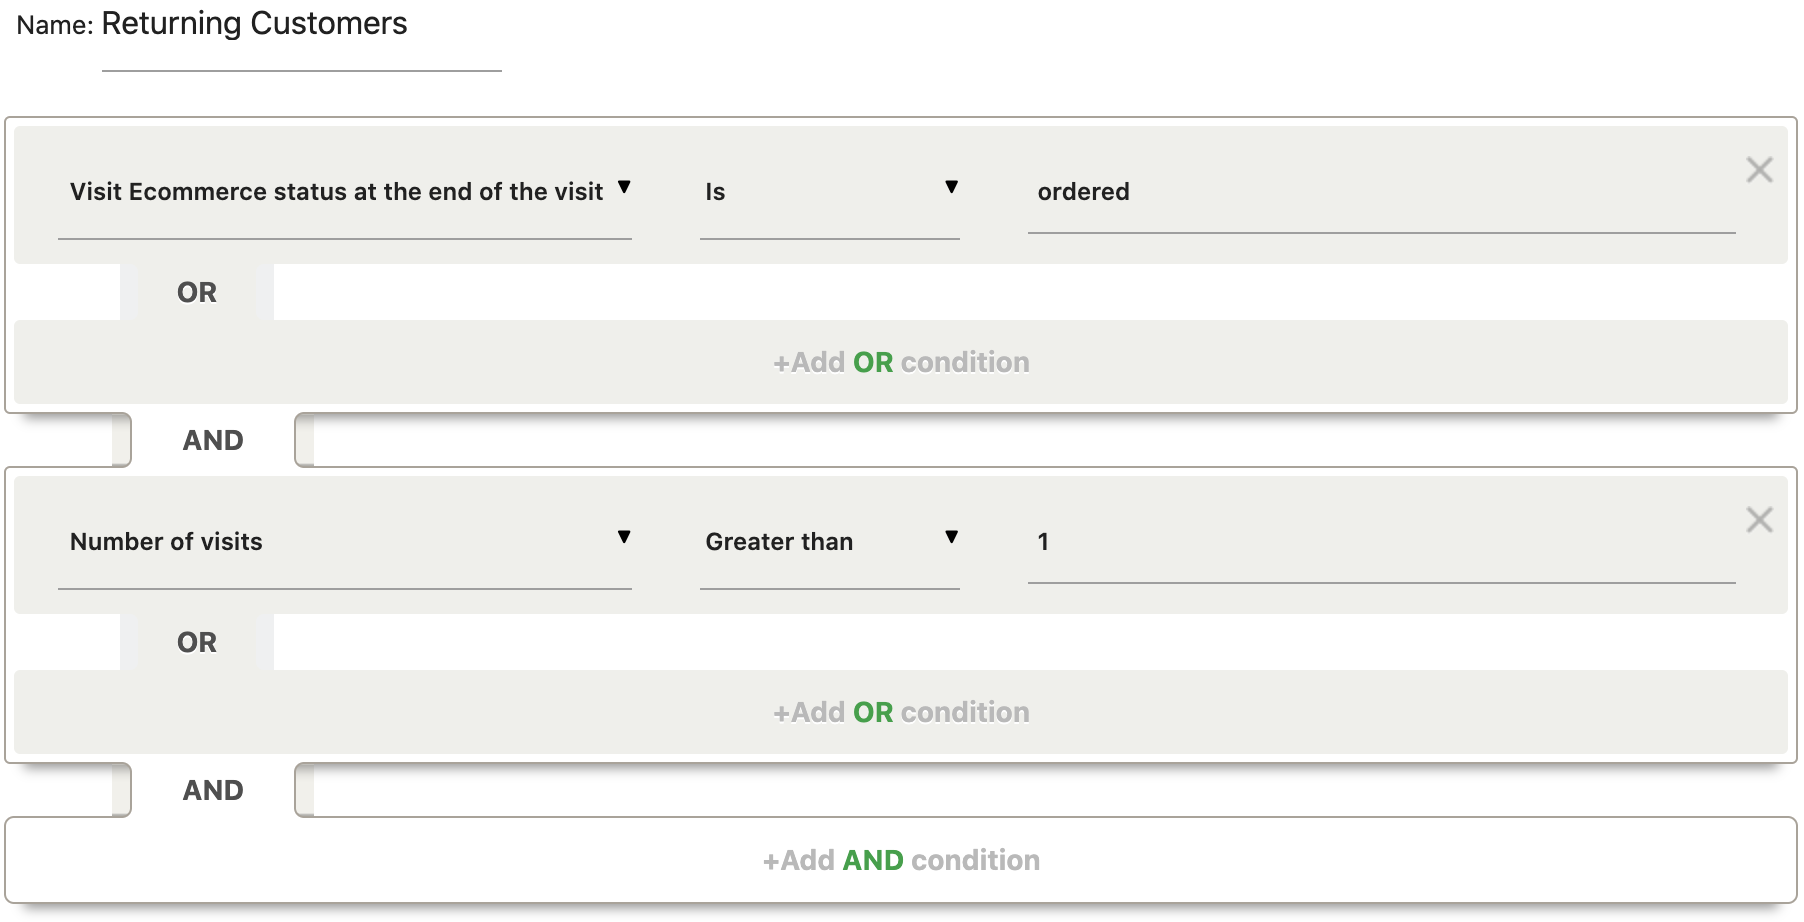Add an OR condition to Ecommerce status
The height and width of the screenshot is (922, 1804).
[x=901, y=362]
